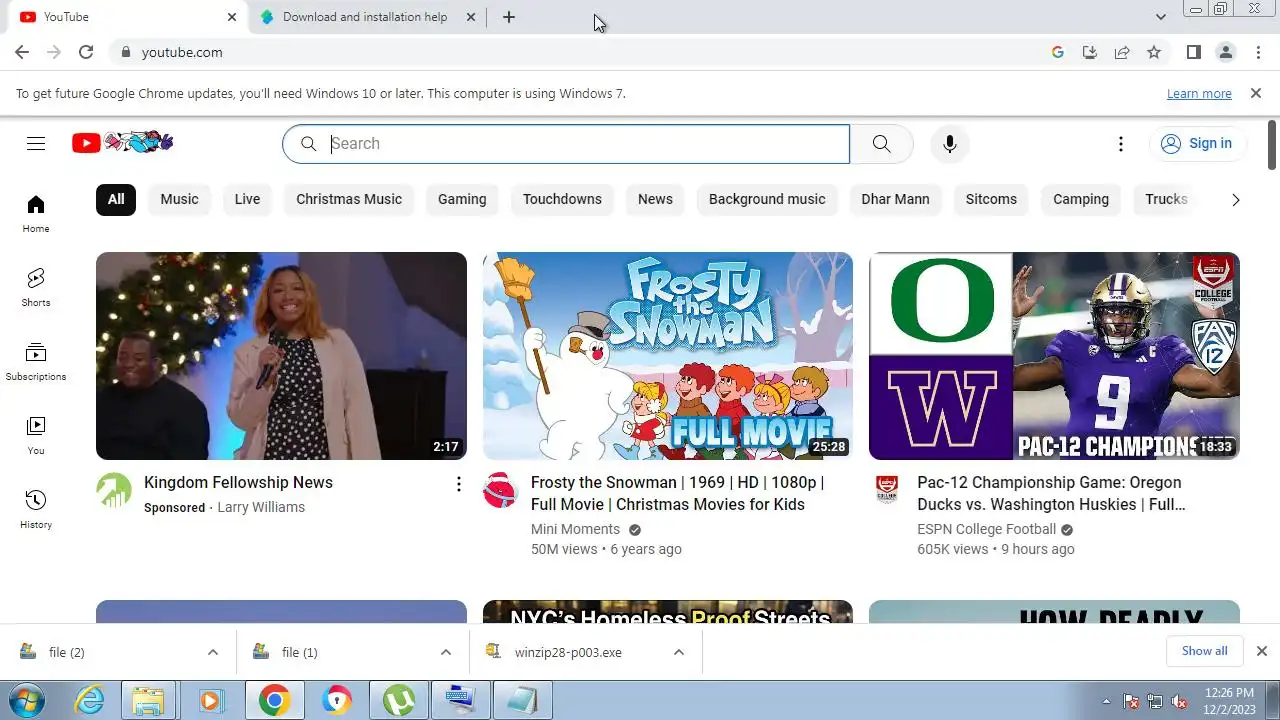Select the Dhar Mann chip
Image resolution: width=1280 pixels, height=720 pixels.
pyautogui.click(x=896, y=199)
